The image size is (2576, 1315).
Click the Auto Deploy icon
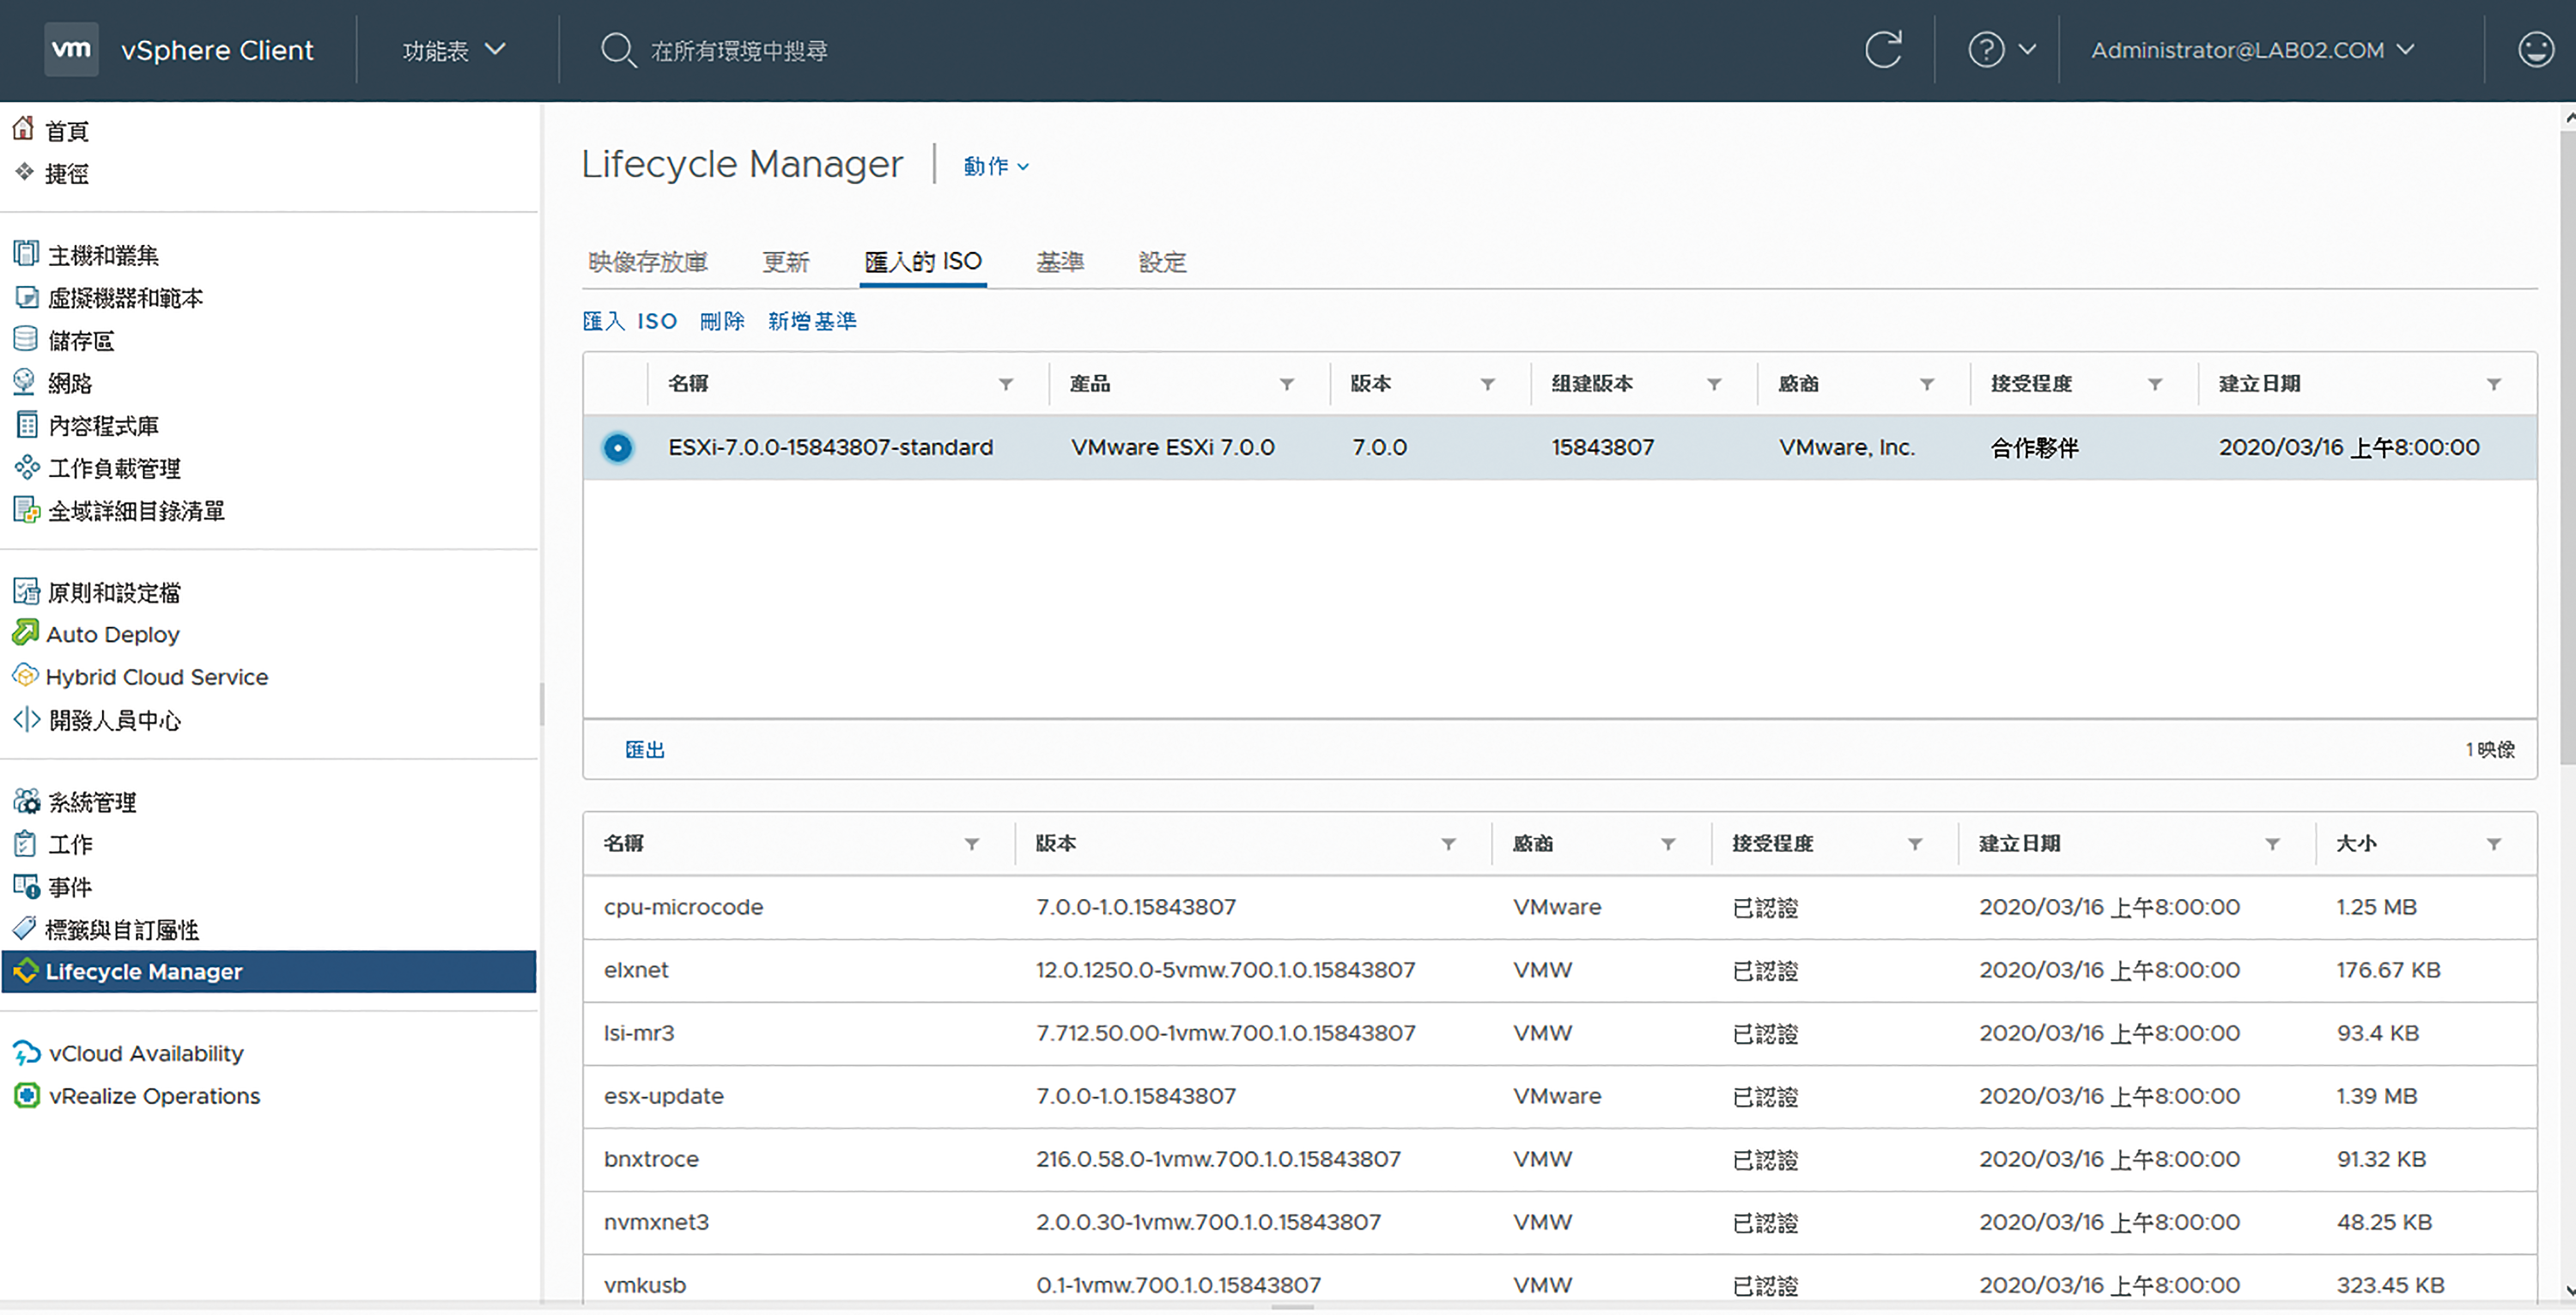click(x=25, y=633)
